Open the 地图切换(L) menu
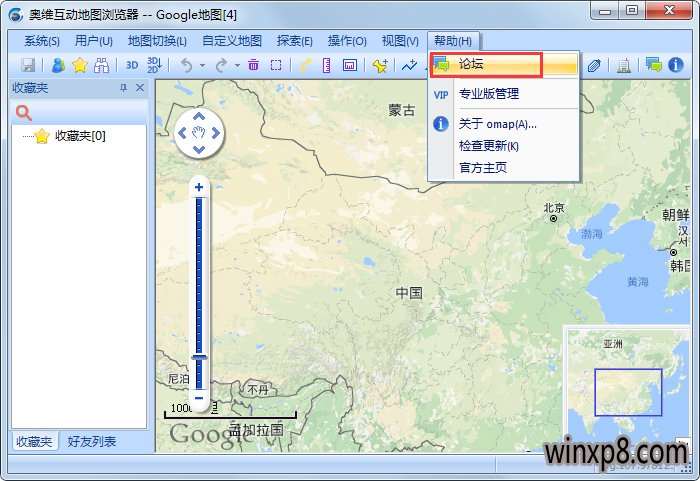The width and height of the screenshot is (700, 481). 157,41
